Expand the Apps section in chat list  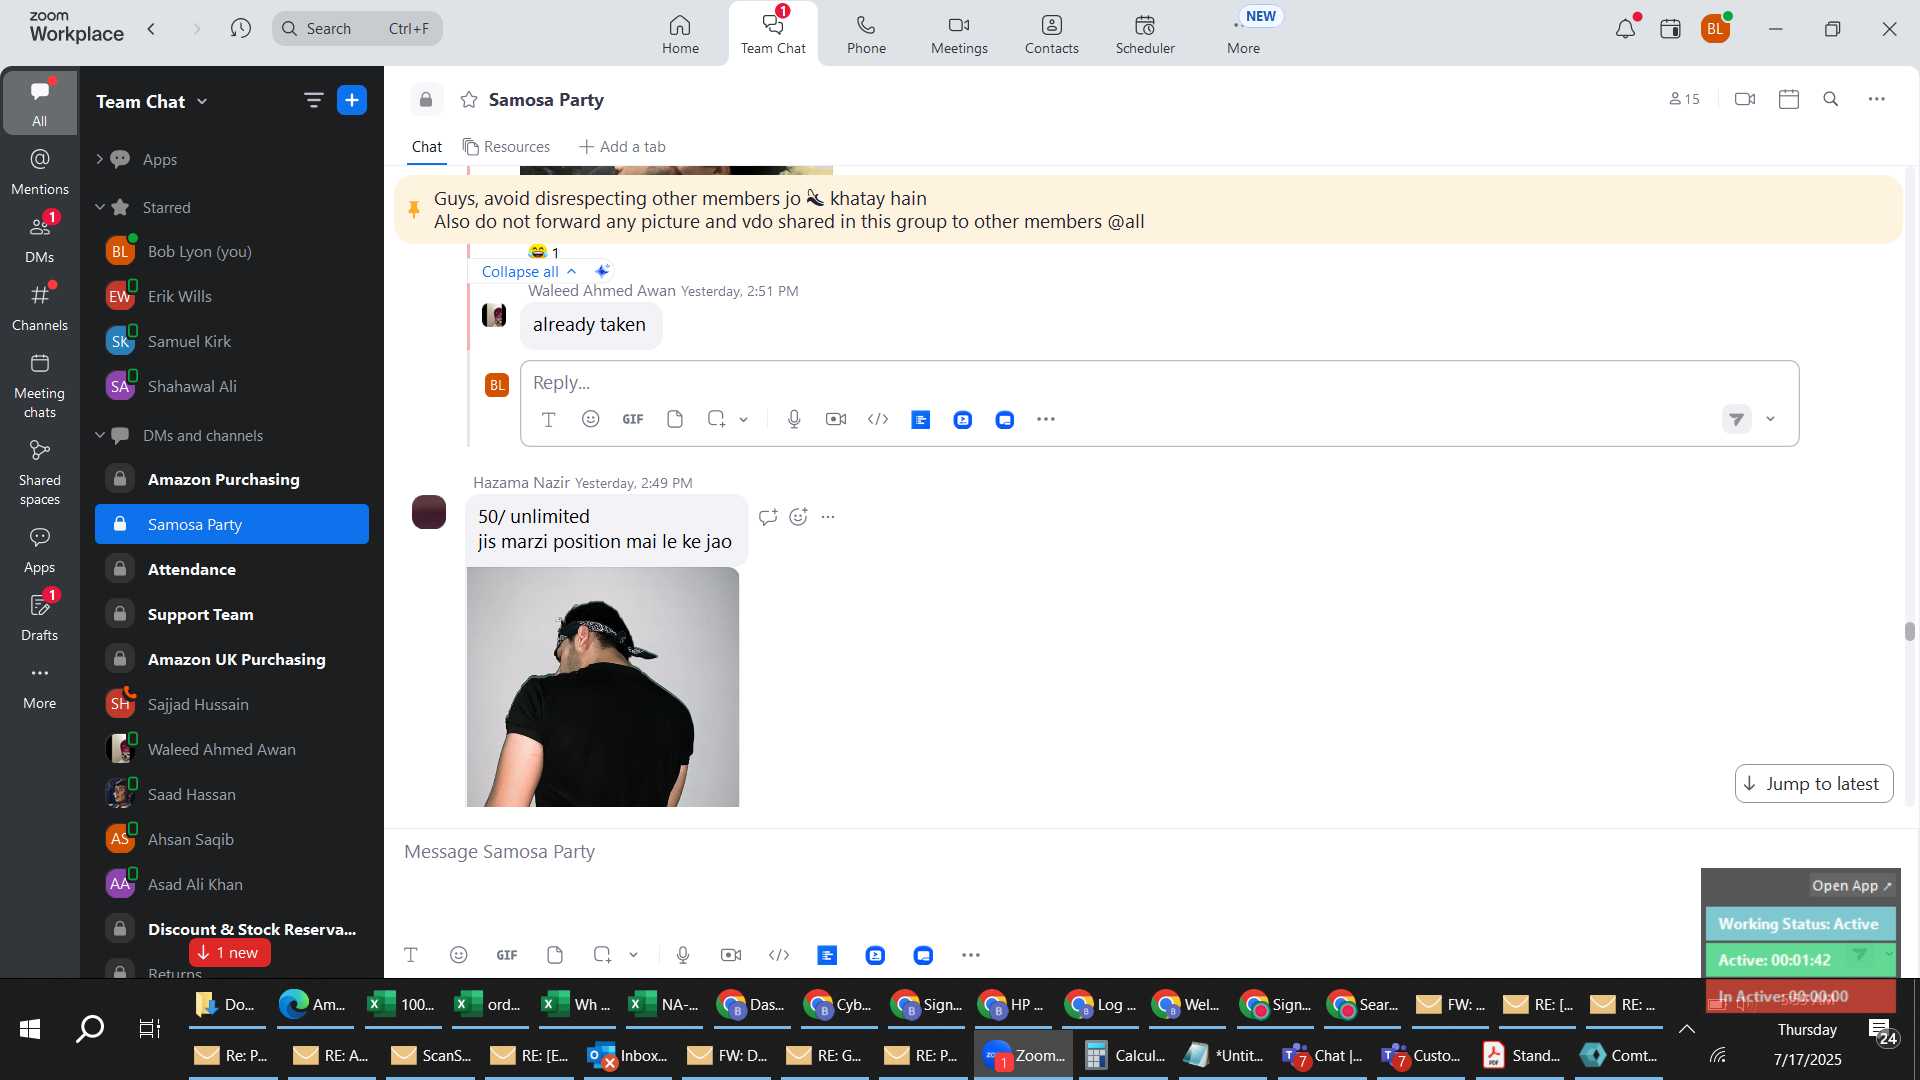point(99,159)
